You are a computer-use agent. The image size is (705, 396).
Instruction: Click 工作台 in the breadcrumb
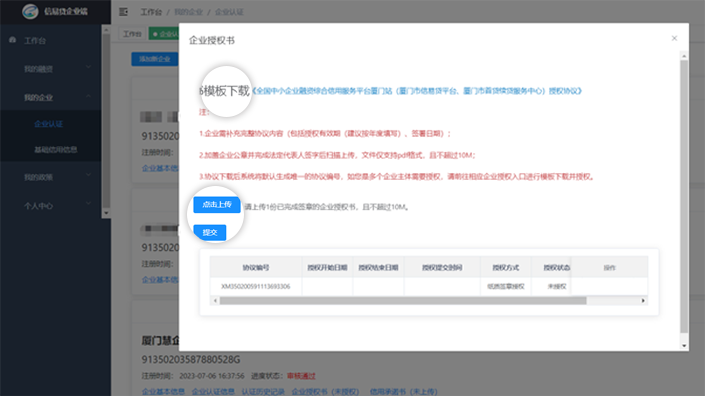[x=151, y=12]
